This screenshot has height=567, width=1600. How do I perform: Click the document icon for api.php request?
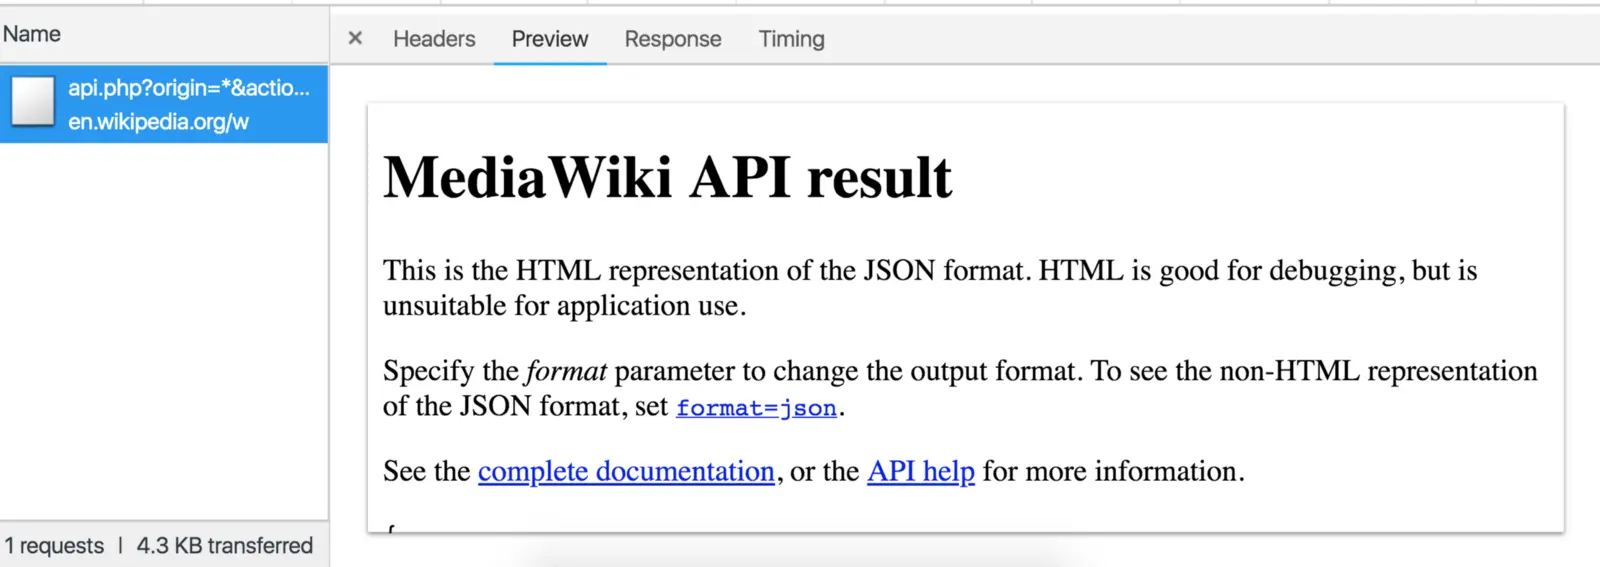tap(33, 102)
